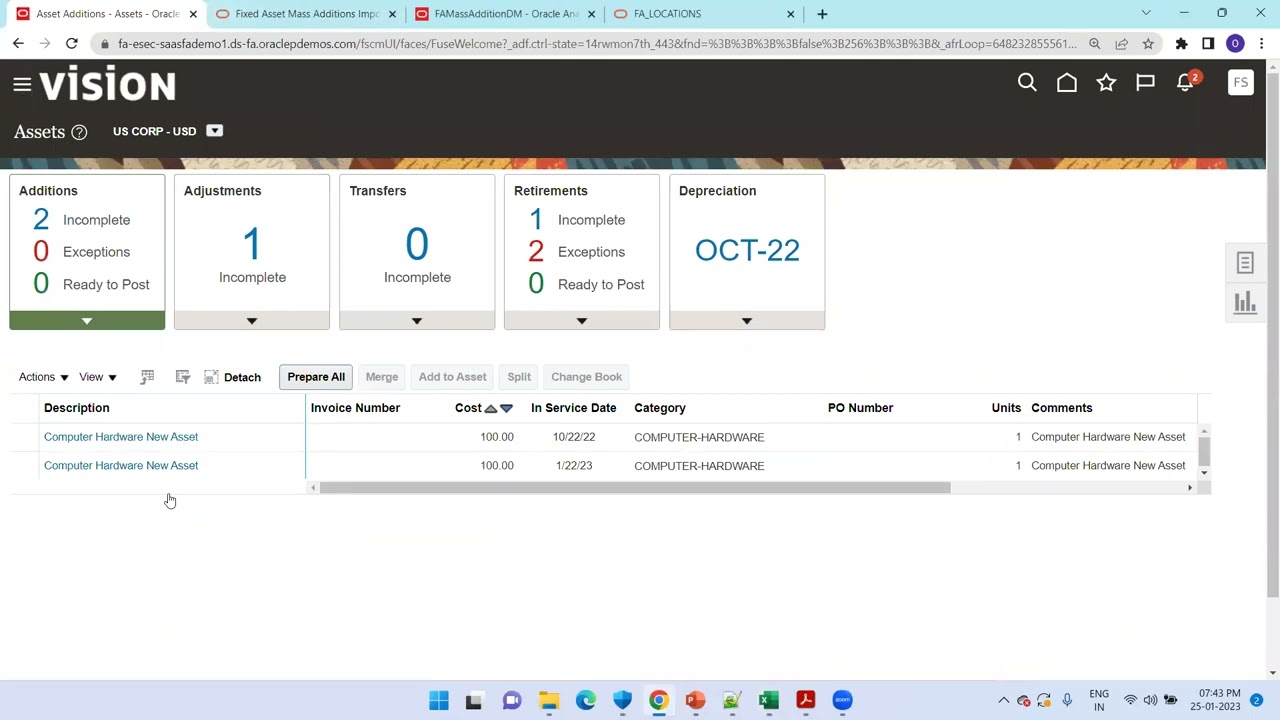The image size is (1280, 720).
Task: Open the FS user profile menu
Action: point(1240,83)
